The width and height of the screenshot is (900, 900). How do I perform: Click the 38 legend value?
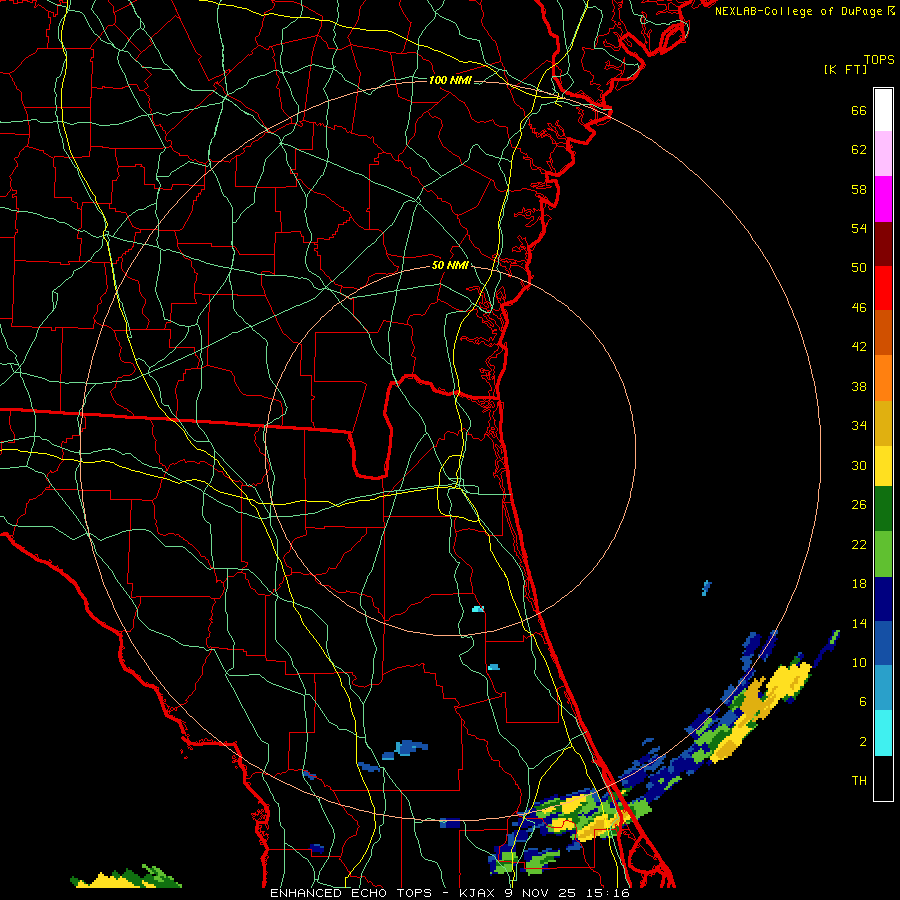(859, 386)
